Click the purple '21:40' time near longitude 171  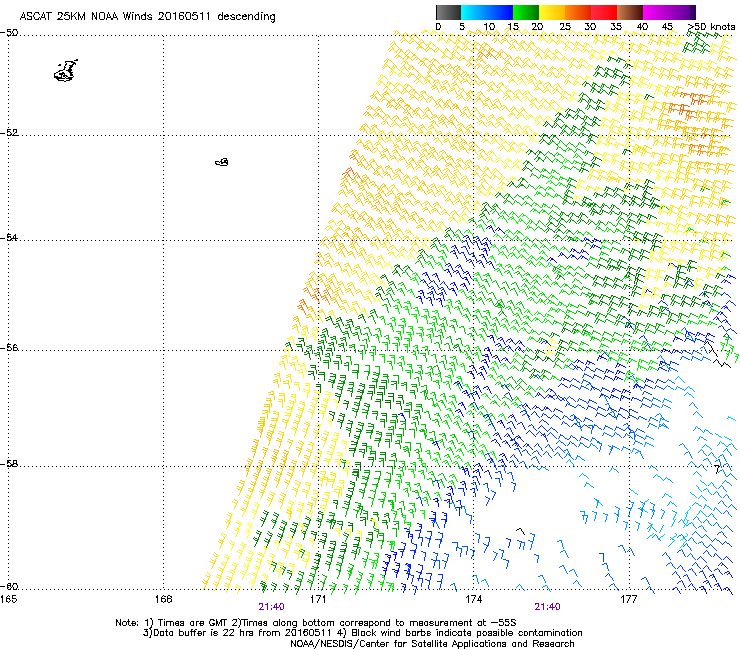(x=271, y=607)
